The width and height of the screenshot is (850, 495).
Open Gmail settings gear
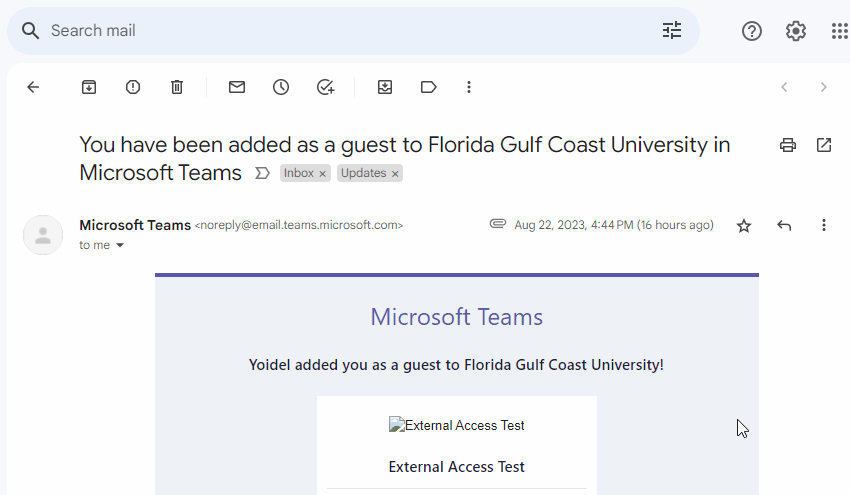[795, 31]
